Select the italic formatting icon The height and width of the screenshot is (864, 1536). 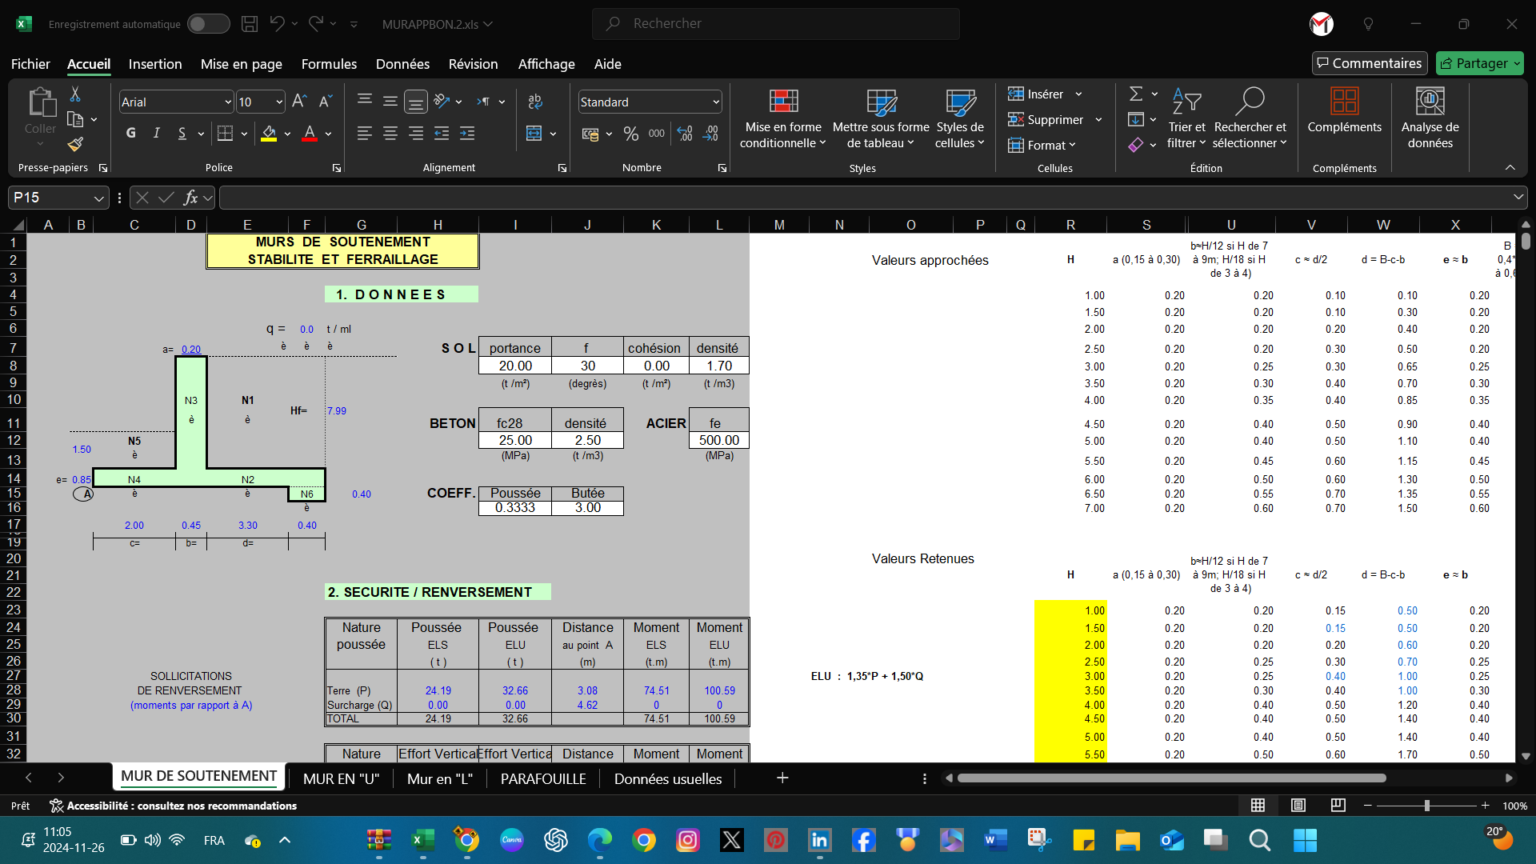point(156,132)
